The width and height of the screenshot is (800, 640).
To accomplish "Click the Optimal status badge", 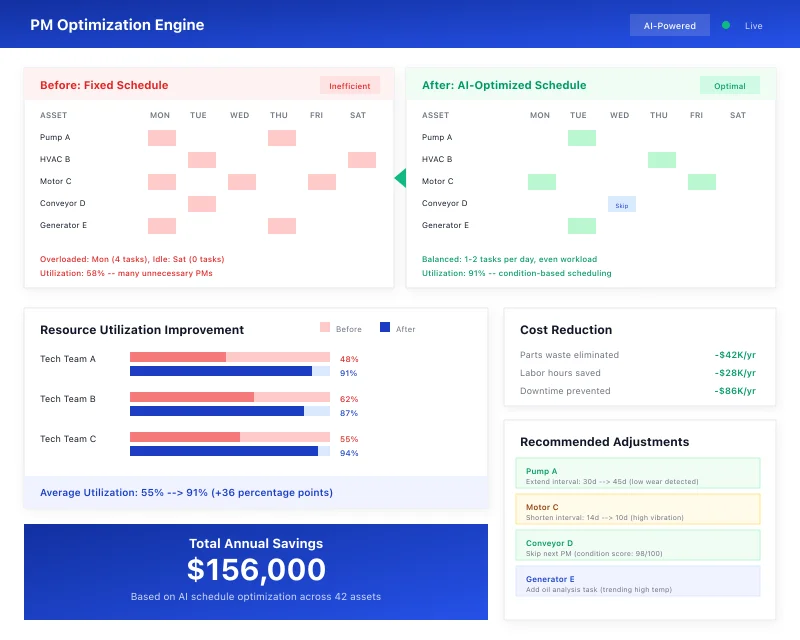I will pyautogui.click(x=729, y=86).
